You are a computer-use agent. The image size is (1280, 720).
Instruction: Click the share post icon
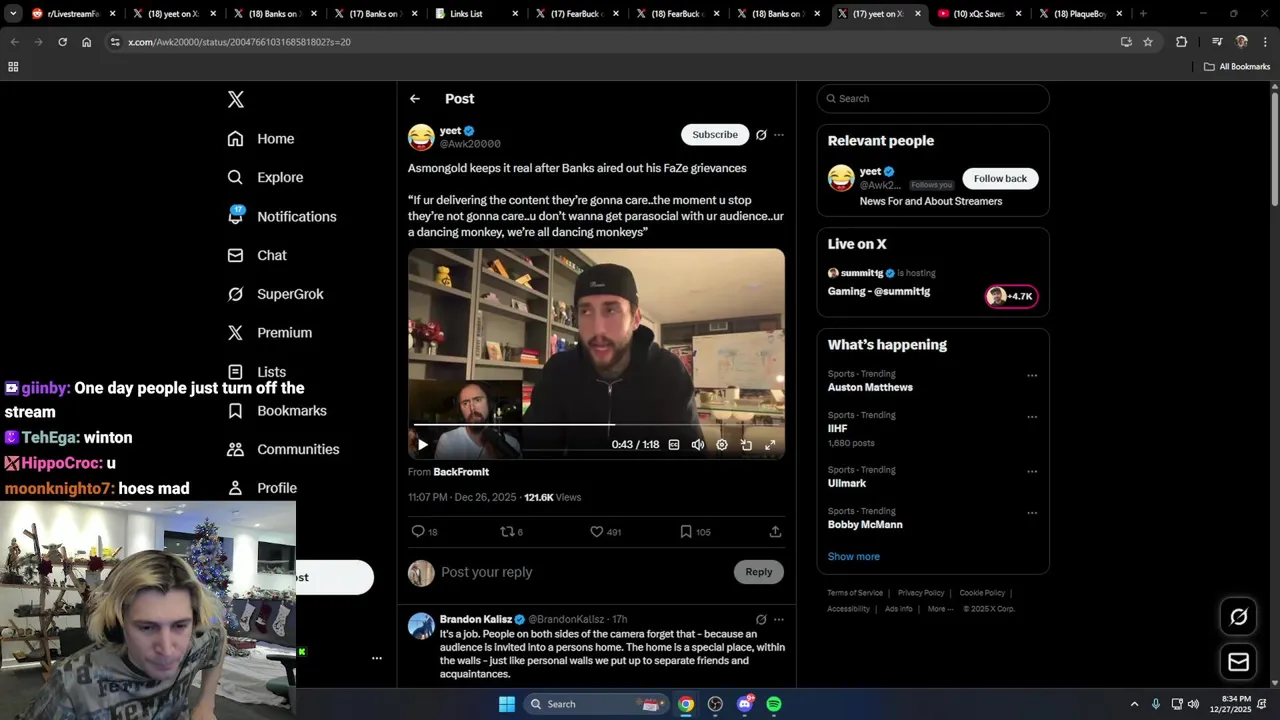[775, 532]
